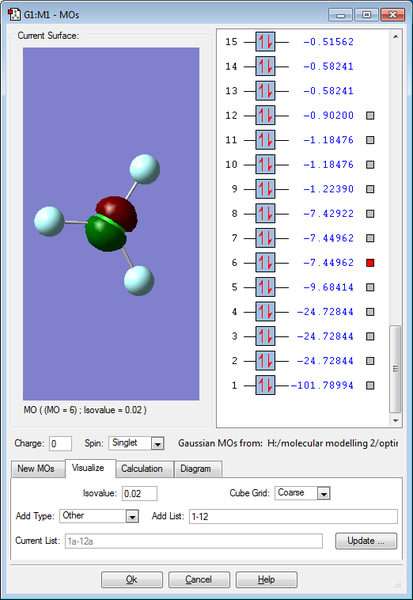Click the electron occupancy box of orbital 15

point(265,42)
